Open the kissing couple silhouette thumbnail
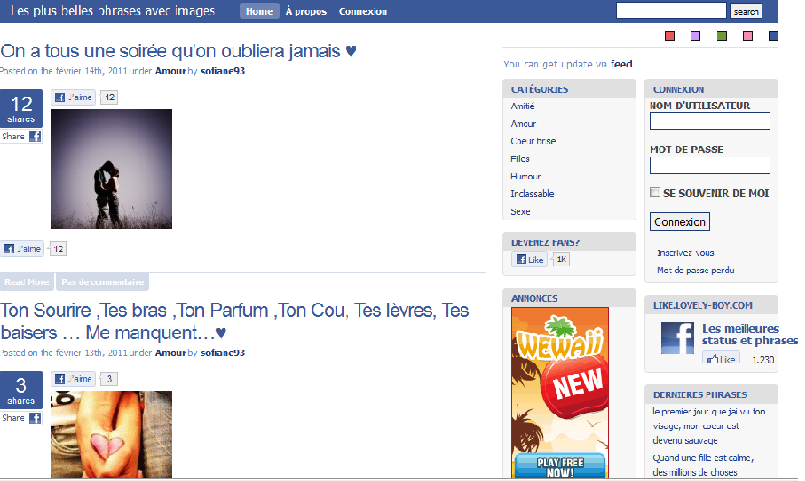This screenshot has height=481, width=805. 111,169
